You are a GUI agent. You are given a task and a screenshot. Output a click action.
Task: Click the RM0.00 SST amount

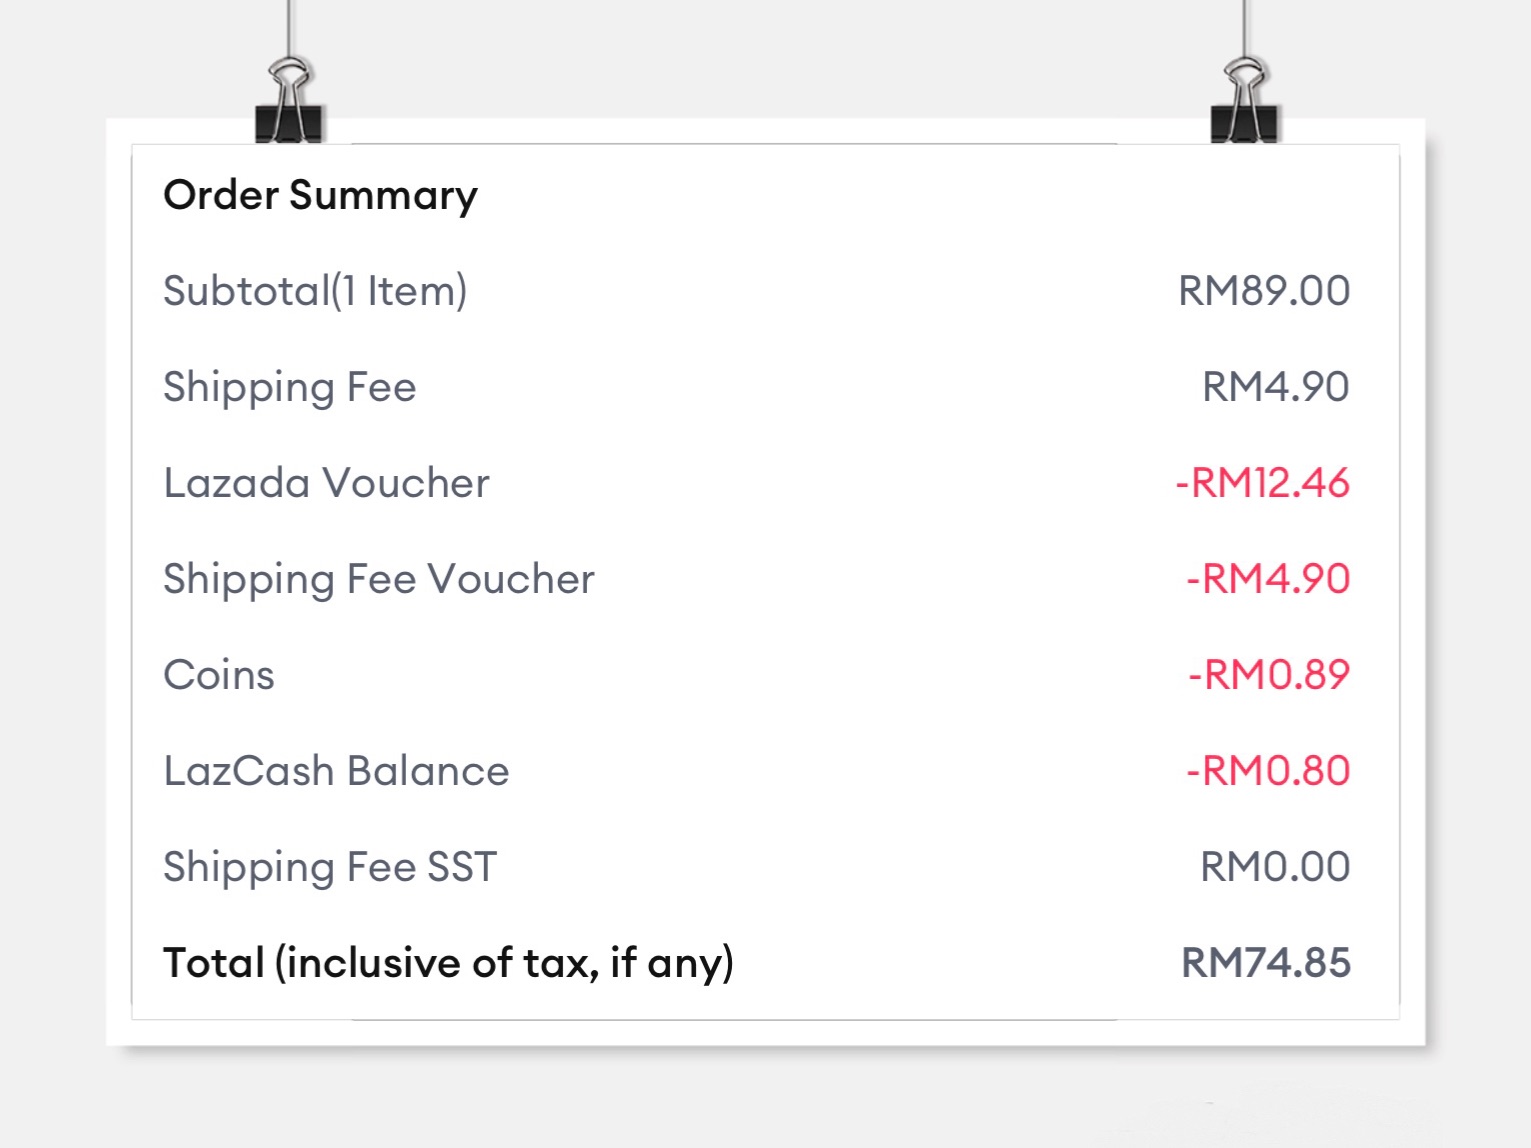[1275, 867]
